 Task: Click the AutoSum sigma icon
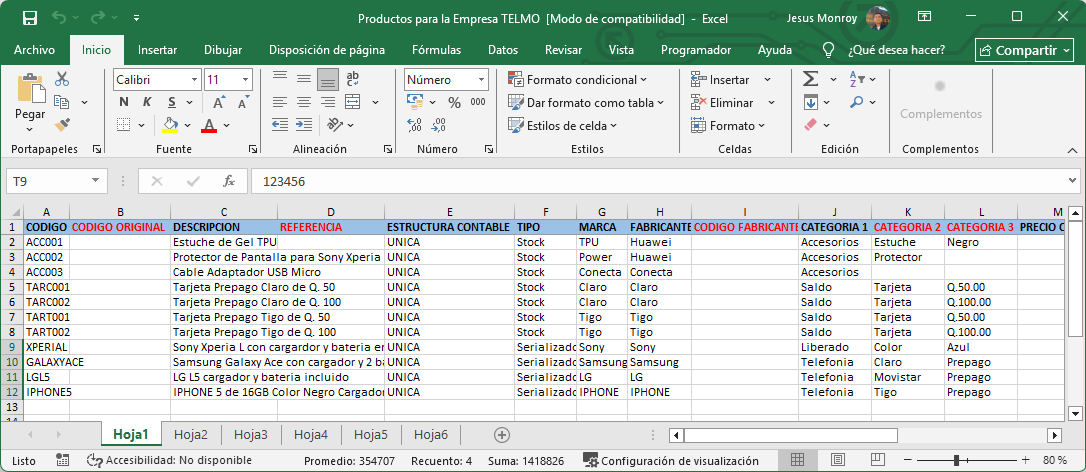pyautogui.click(x=811, y=79)
